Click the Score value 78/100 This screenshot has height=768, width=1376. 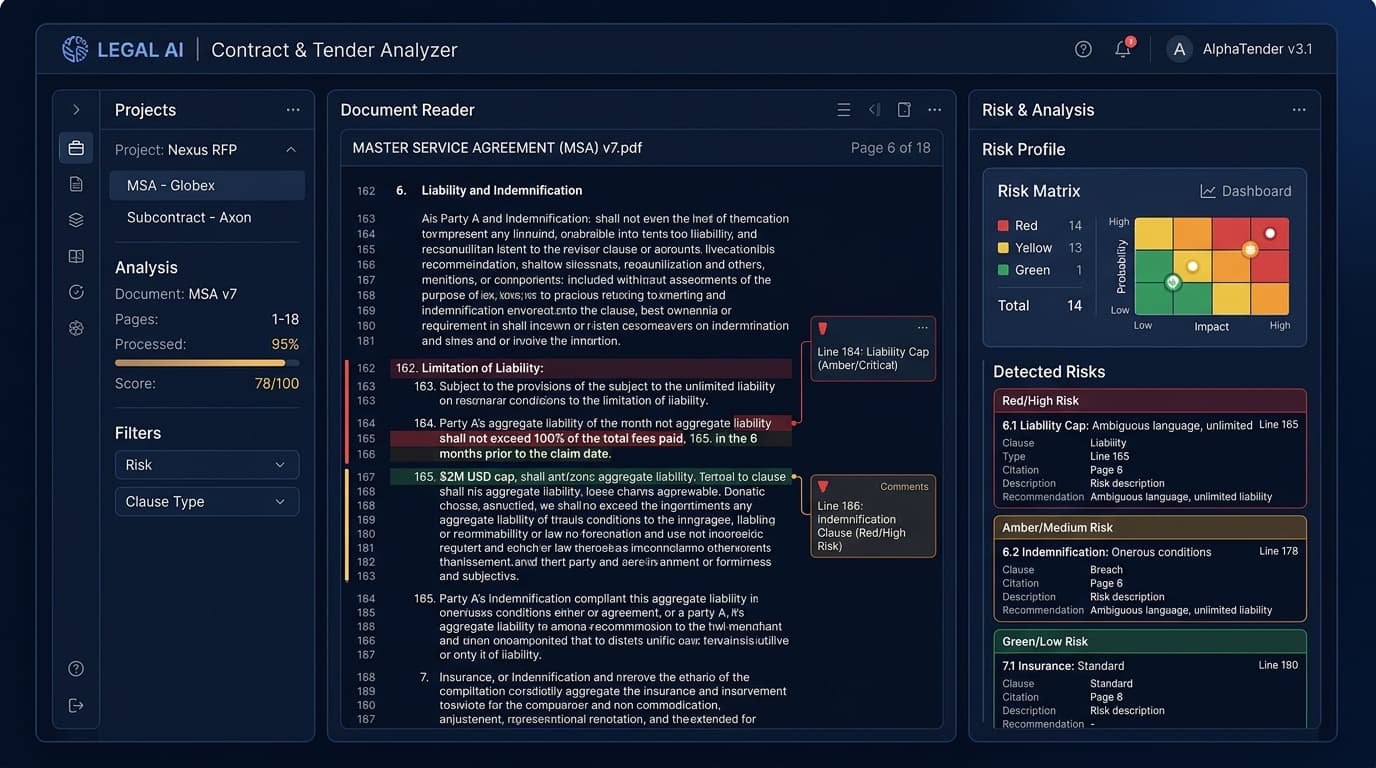tap(276, 384)
